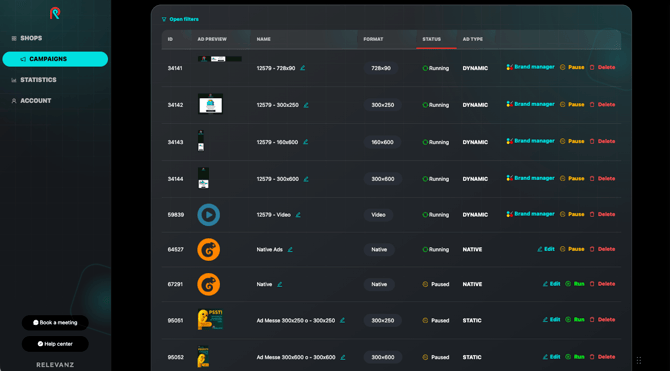The height and width of the screenshot is (371, 670).
Task: Sort by the ID column header
Action: click(170, 39)
